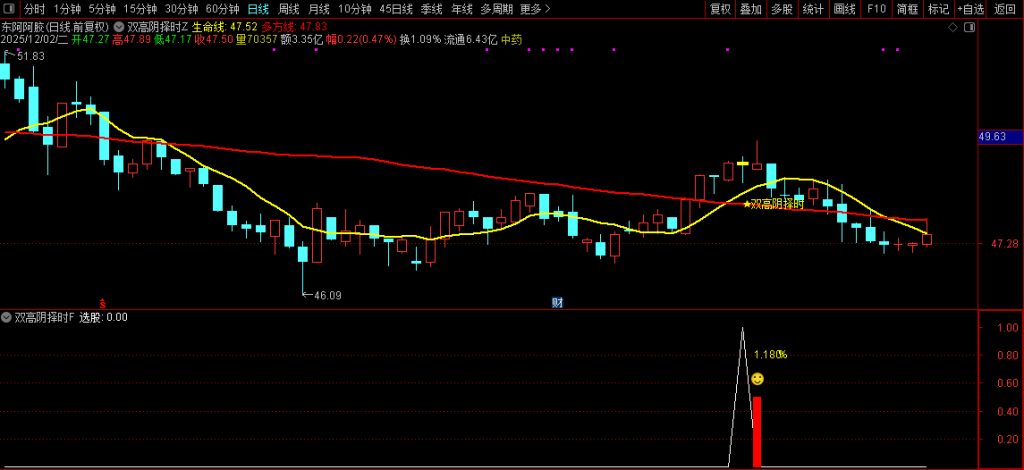Image resolution: width=1024 pixels, height=470 pixels.
Task: Click the 选股: 0.00 value
Action: pyautogui.click(x=103, y=318)
